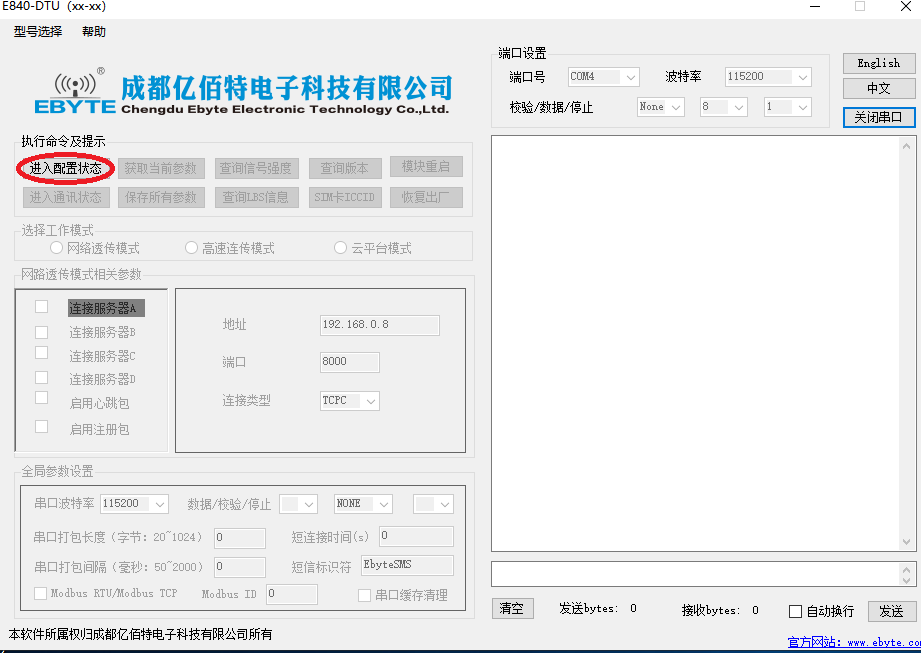Screen dimensions: 921x653
Task: Click 恢复出厂 to factory reset
Action: click(x=426, y=197)
